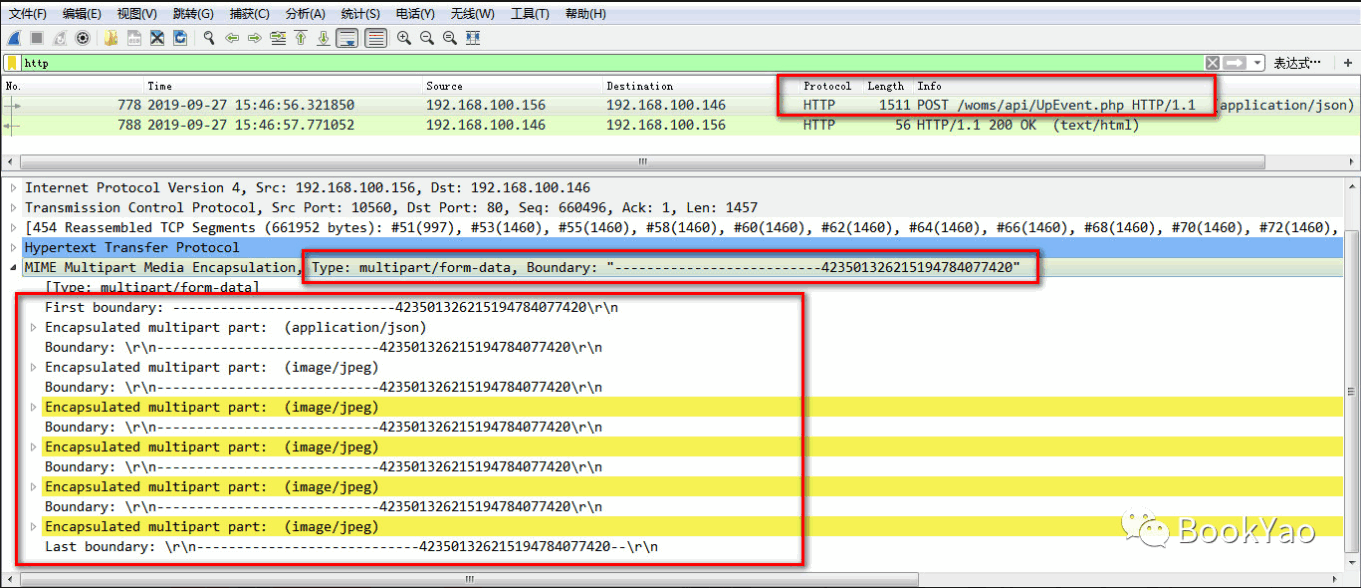Open filter bookmarks via the bookmark icon
The width and height of the screenshot is (1361, 588).
(x=9, y=62)
